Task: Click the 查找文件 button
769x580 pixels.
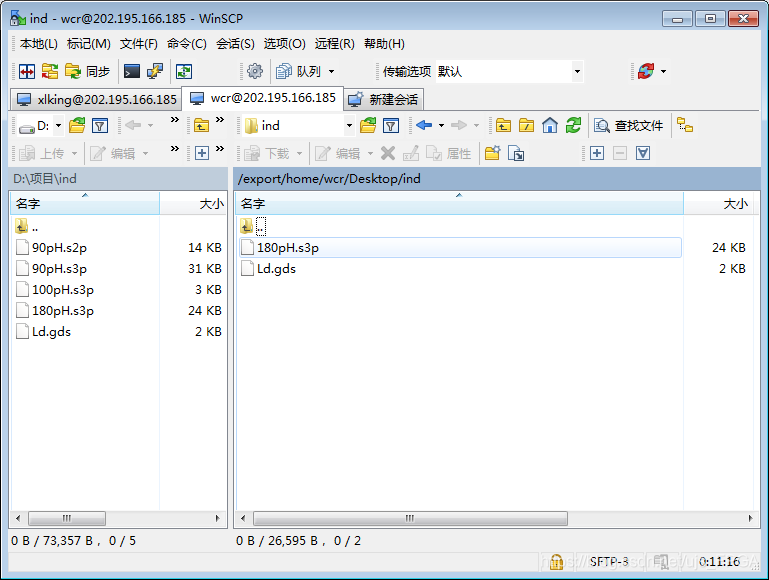Action: tap(629, 125)
